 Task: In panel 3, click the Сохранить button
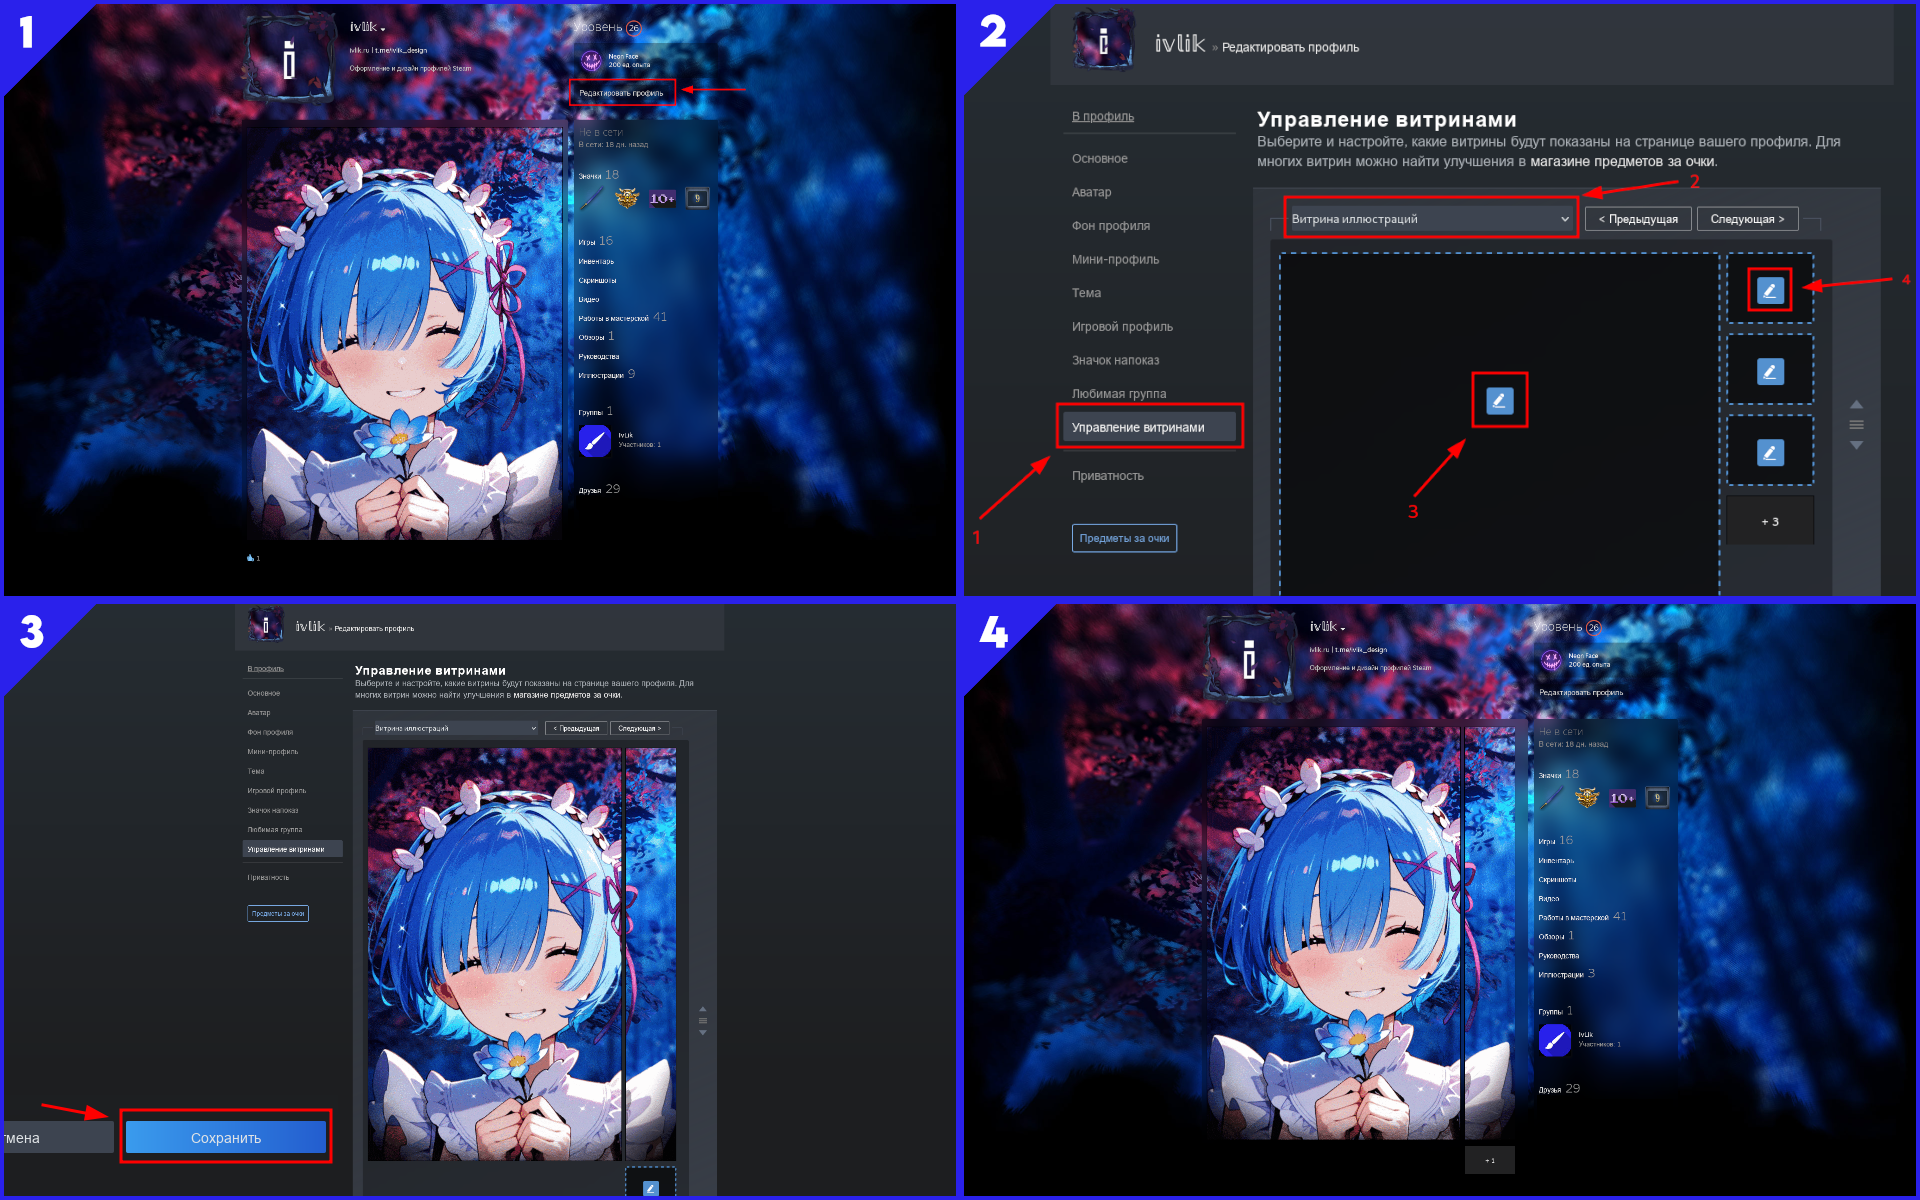(226, 1137)
